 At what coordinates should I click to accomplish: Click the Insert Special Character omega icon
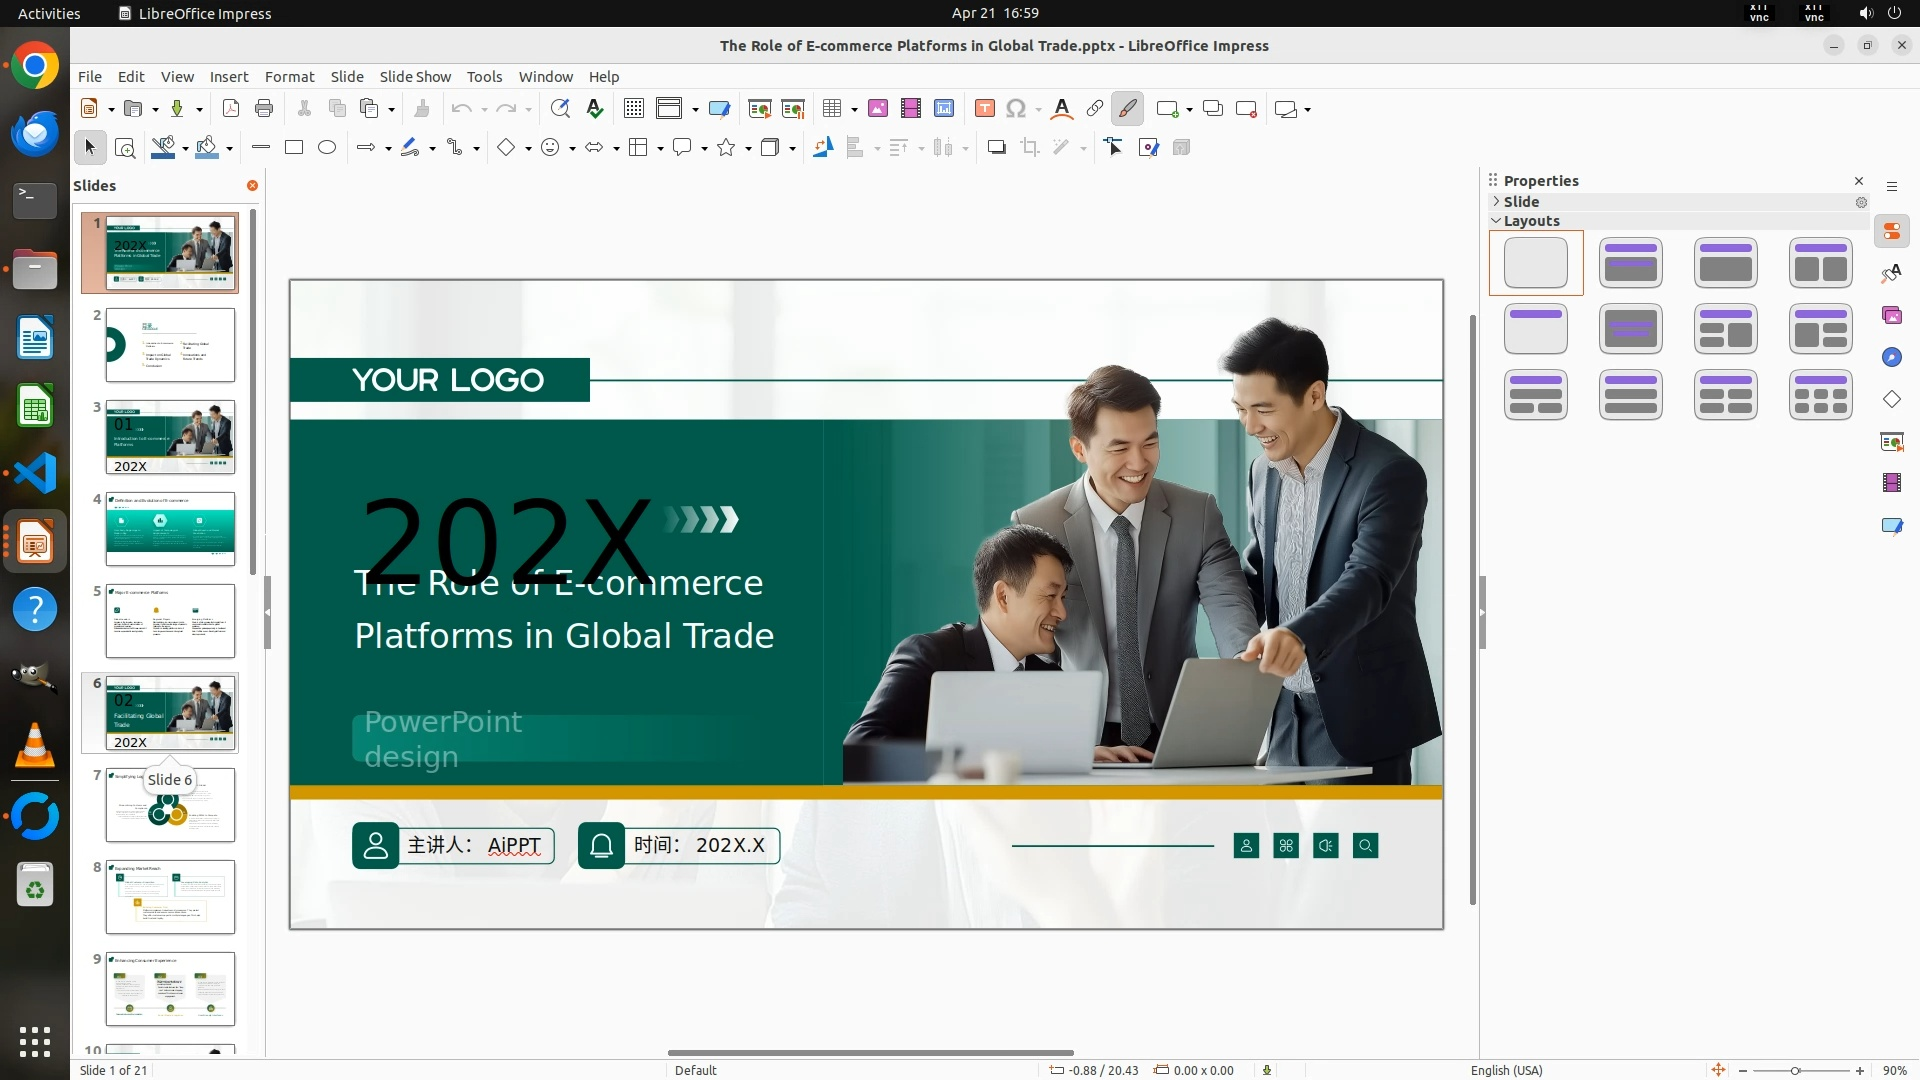(1016, 109)
